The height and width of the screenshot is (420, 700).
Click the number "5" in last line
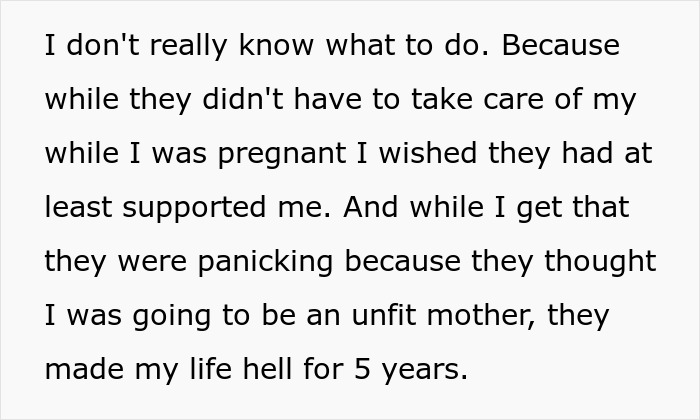pyautogui.click(x=362, y=370)
